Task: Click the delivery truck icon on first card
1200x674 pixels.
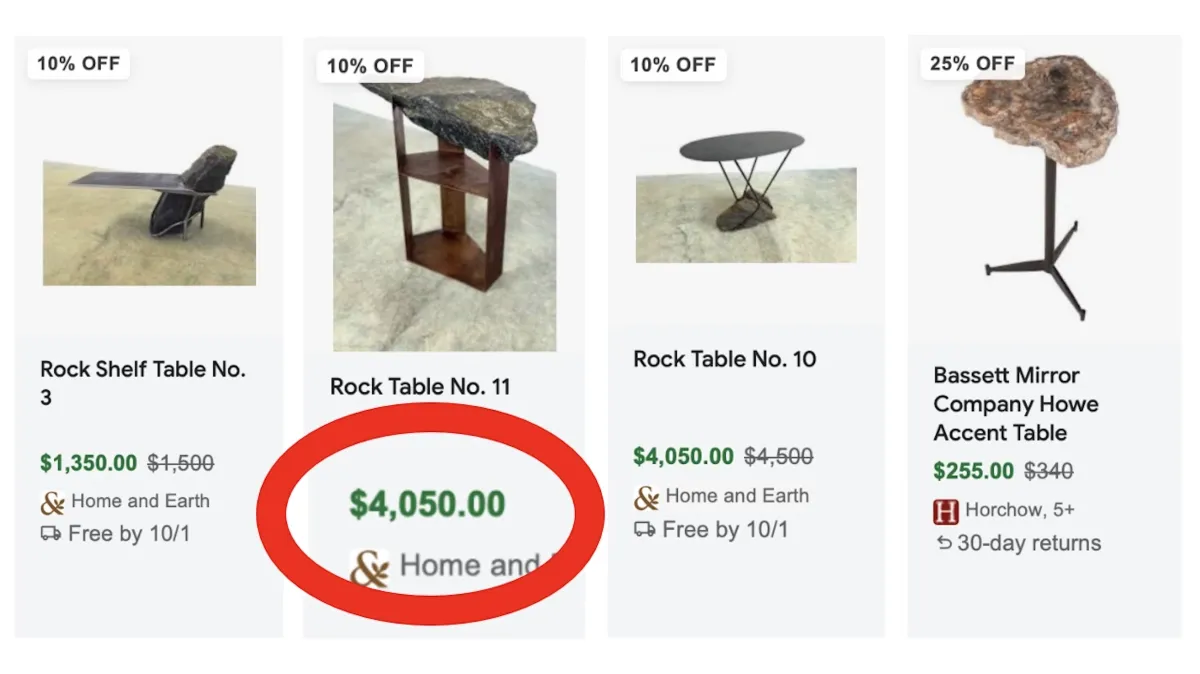Action: pos(50,534)
